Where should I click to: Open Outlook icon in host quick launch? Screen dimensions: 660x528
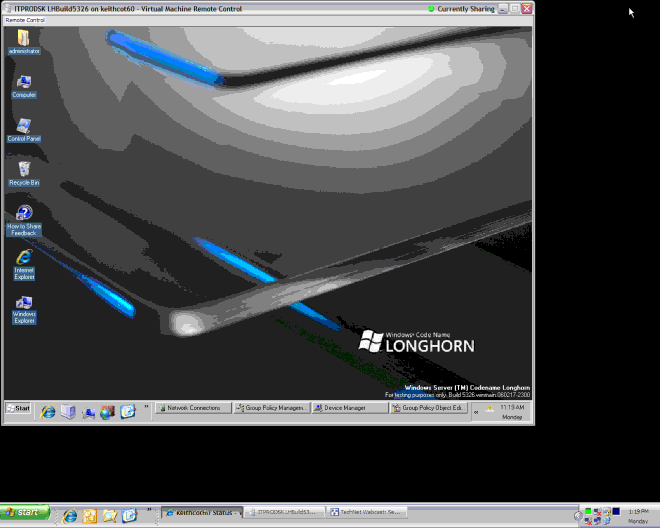pyautogui.click(x=90, y=516)
